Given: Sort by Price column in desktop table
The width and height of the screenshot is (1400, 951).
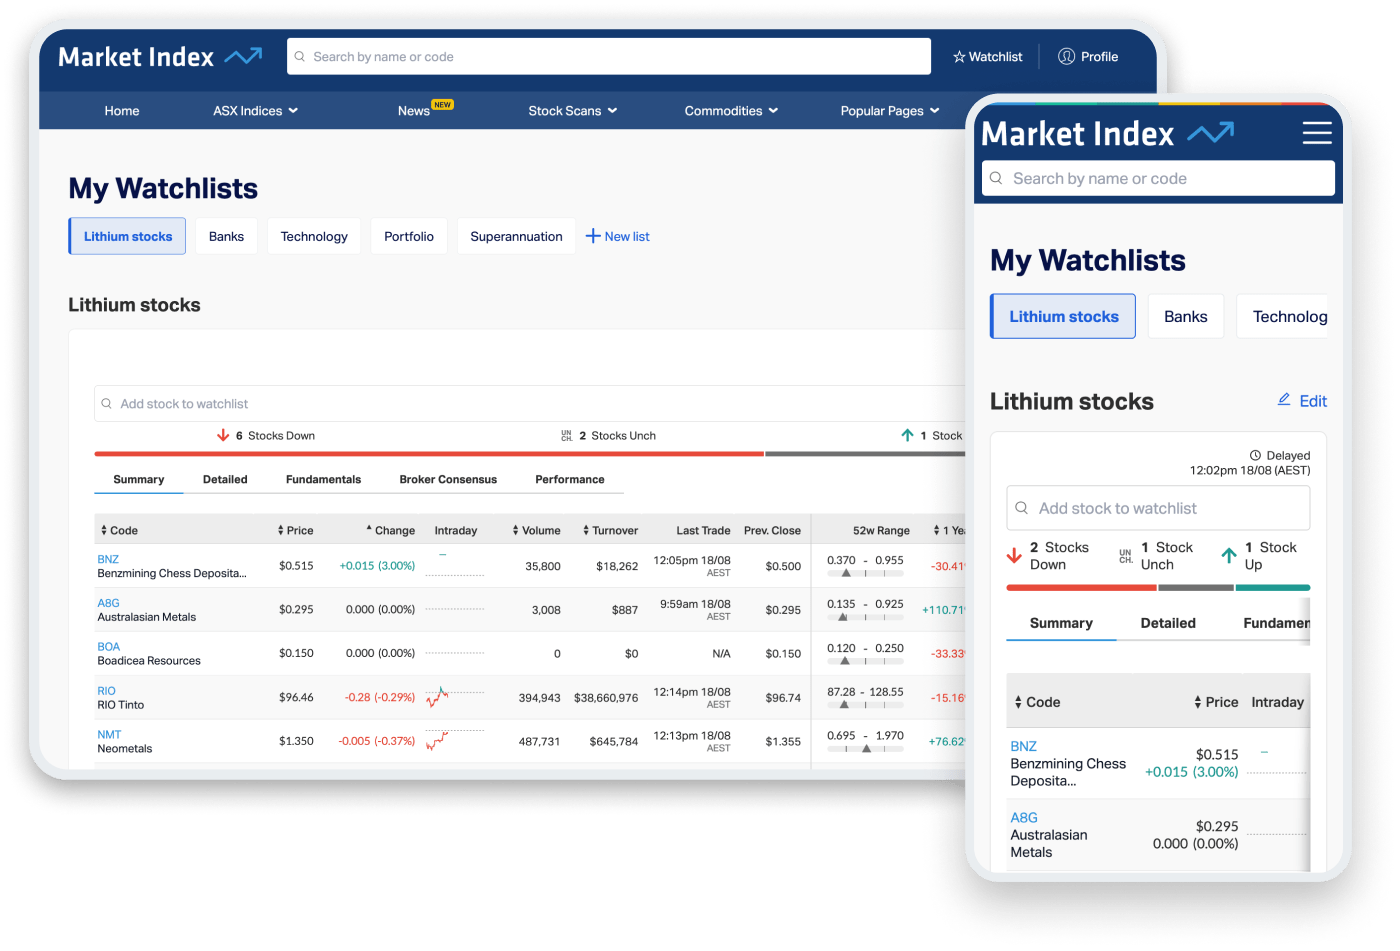Looking at the screenshot, I should coord(296,530).
